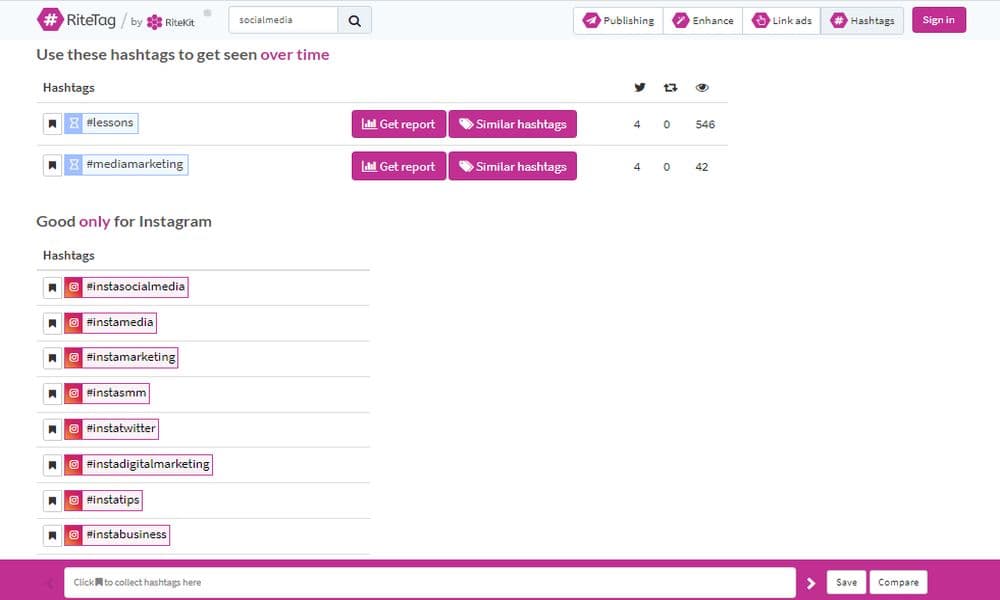Click the #instasmm Instagram tag
This screenshot has width=1000, height=600.
107,393
